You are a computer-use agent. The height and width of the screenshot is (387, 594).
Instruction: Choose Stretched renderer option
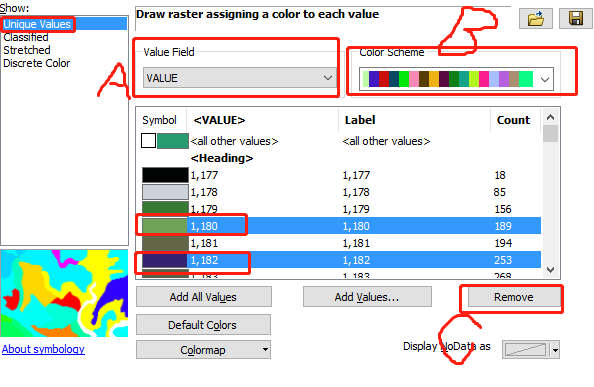[27, 50]
